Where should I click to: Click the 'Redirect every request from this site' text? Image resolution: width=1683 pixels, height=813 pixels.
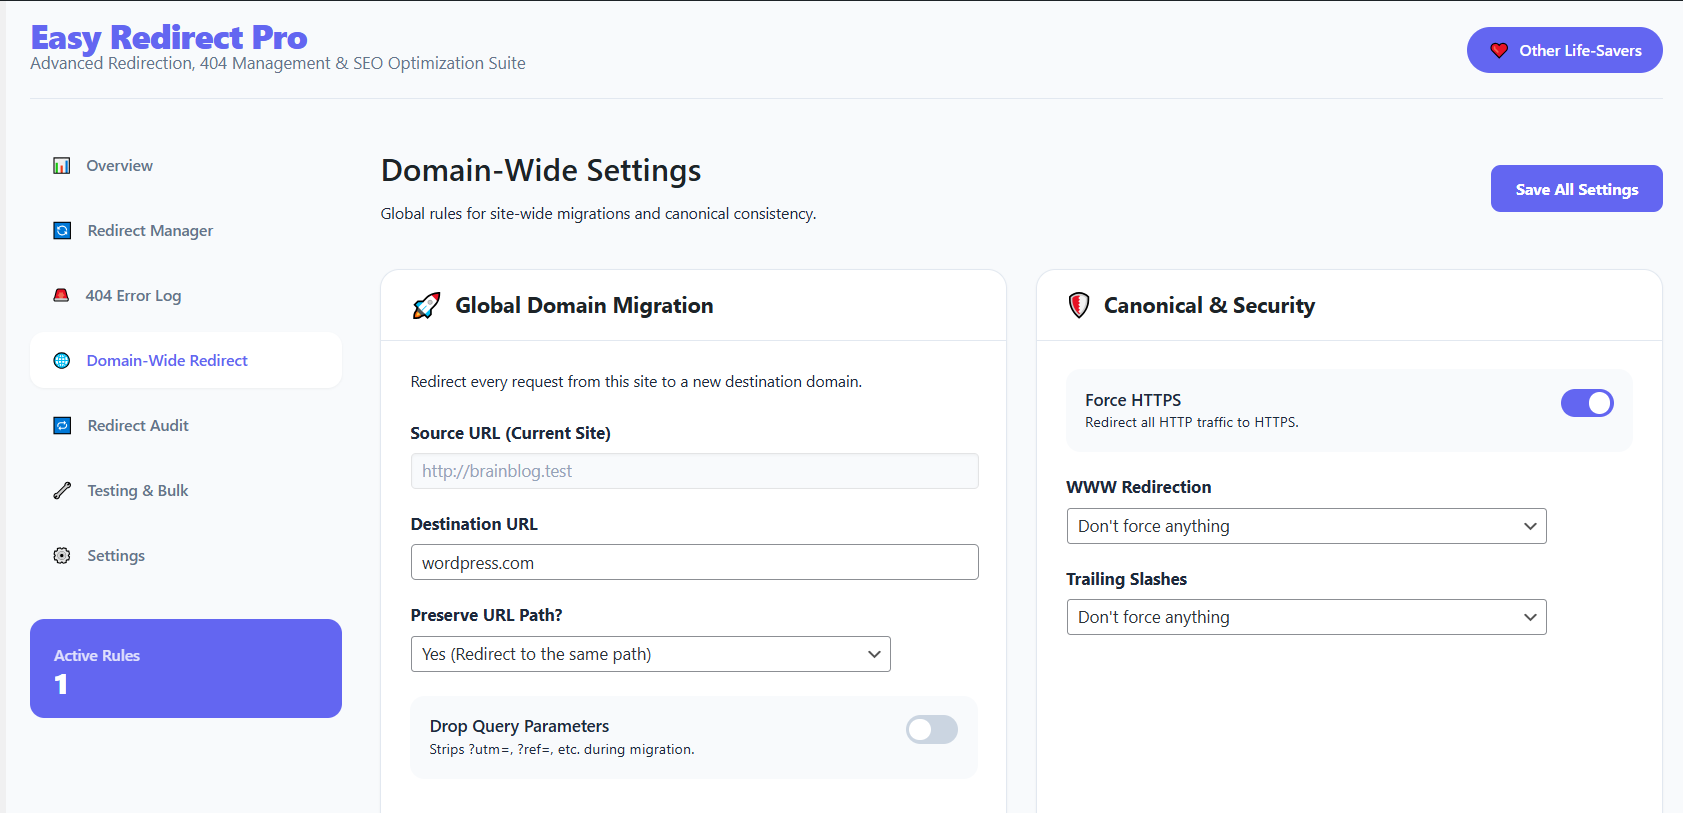tap(636, 382)
